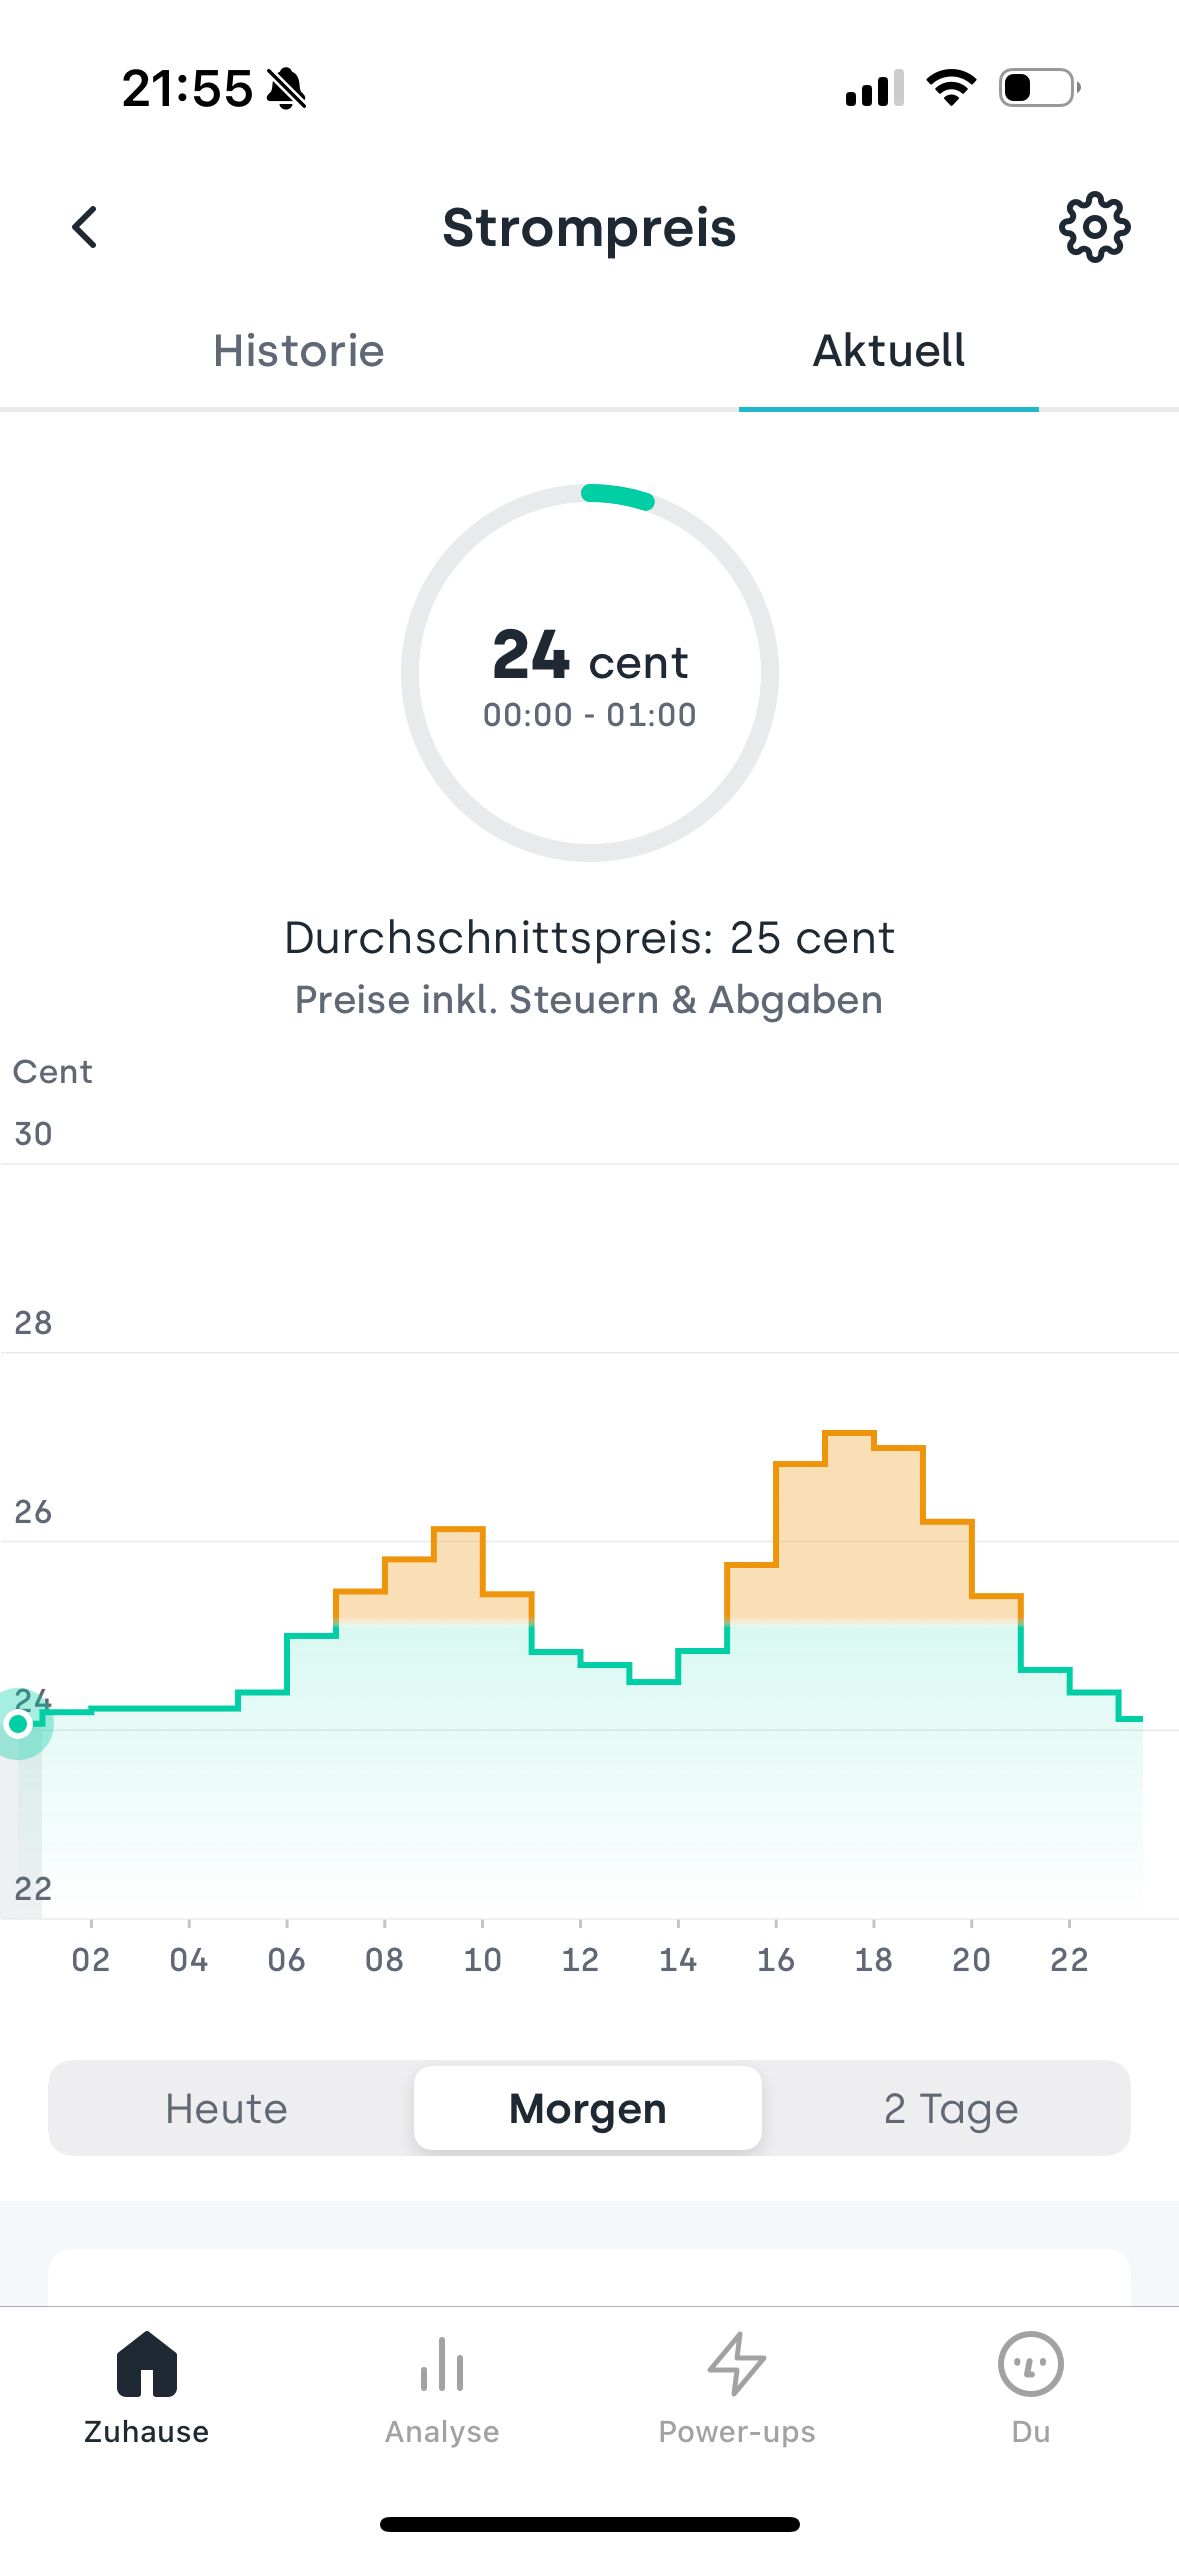1179x2556 pixels.
Task: Open the Du profile face icon
Action: click(x=1030, y=2365)
